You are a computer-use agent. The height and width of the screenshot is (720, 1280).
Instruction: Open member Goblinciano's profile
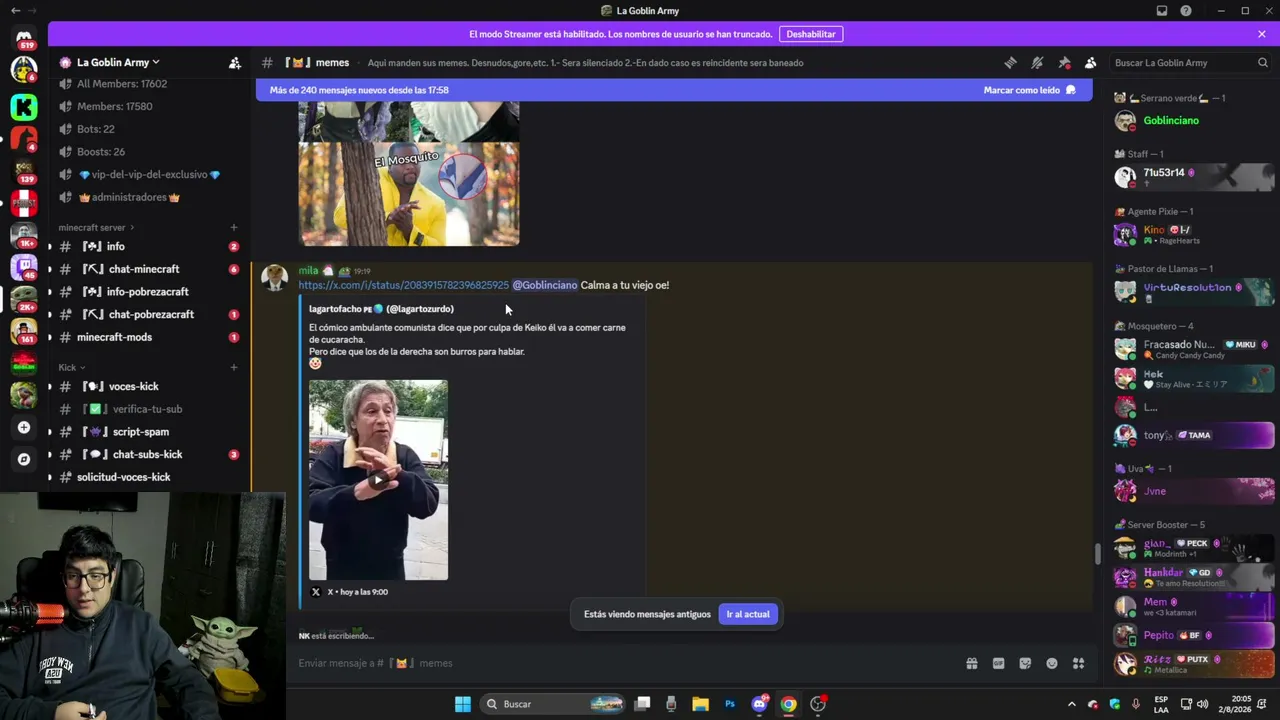[1194, 121]
